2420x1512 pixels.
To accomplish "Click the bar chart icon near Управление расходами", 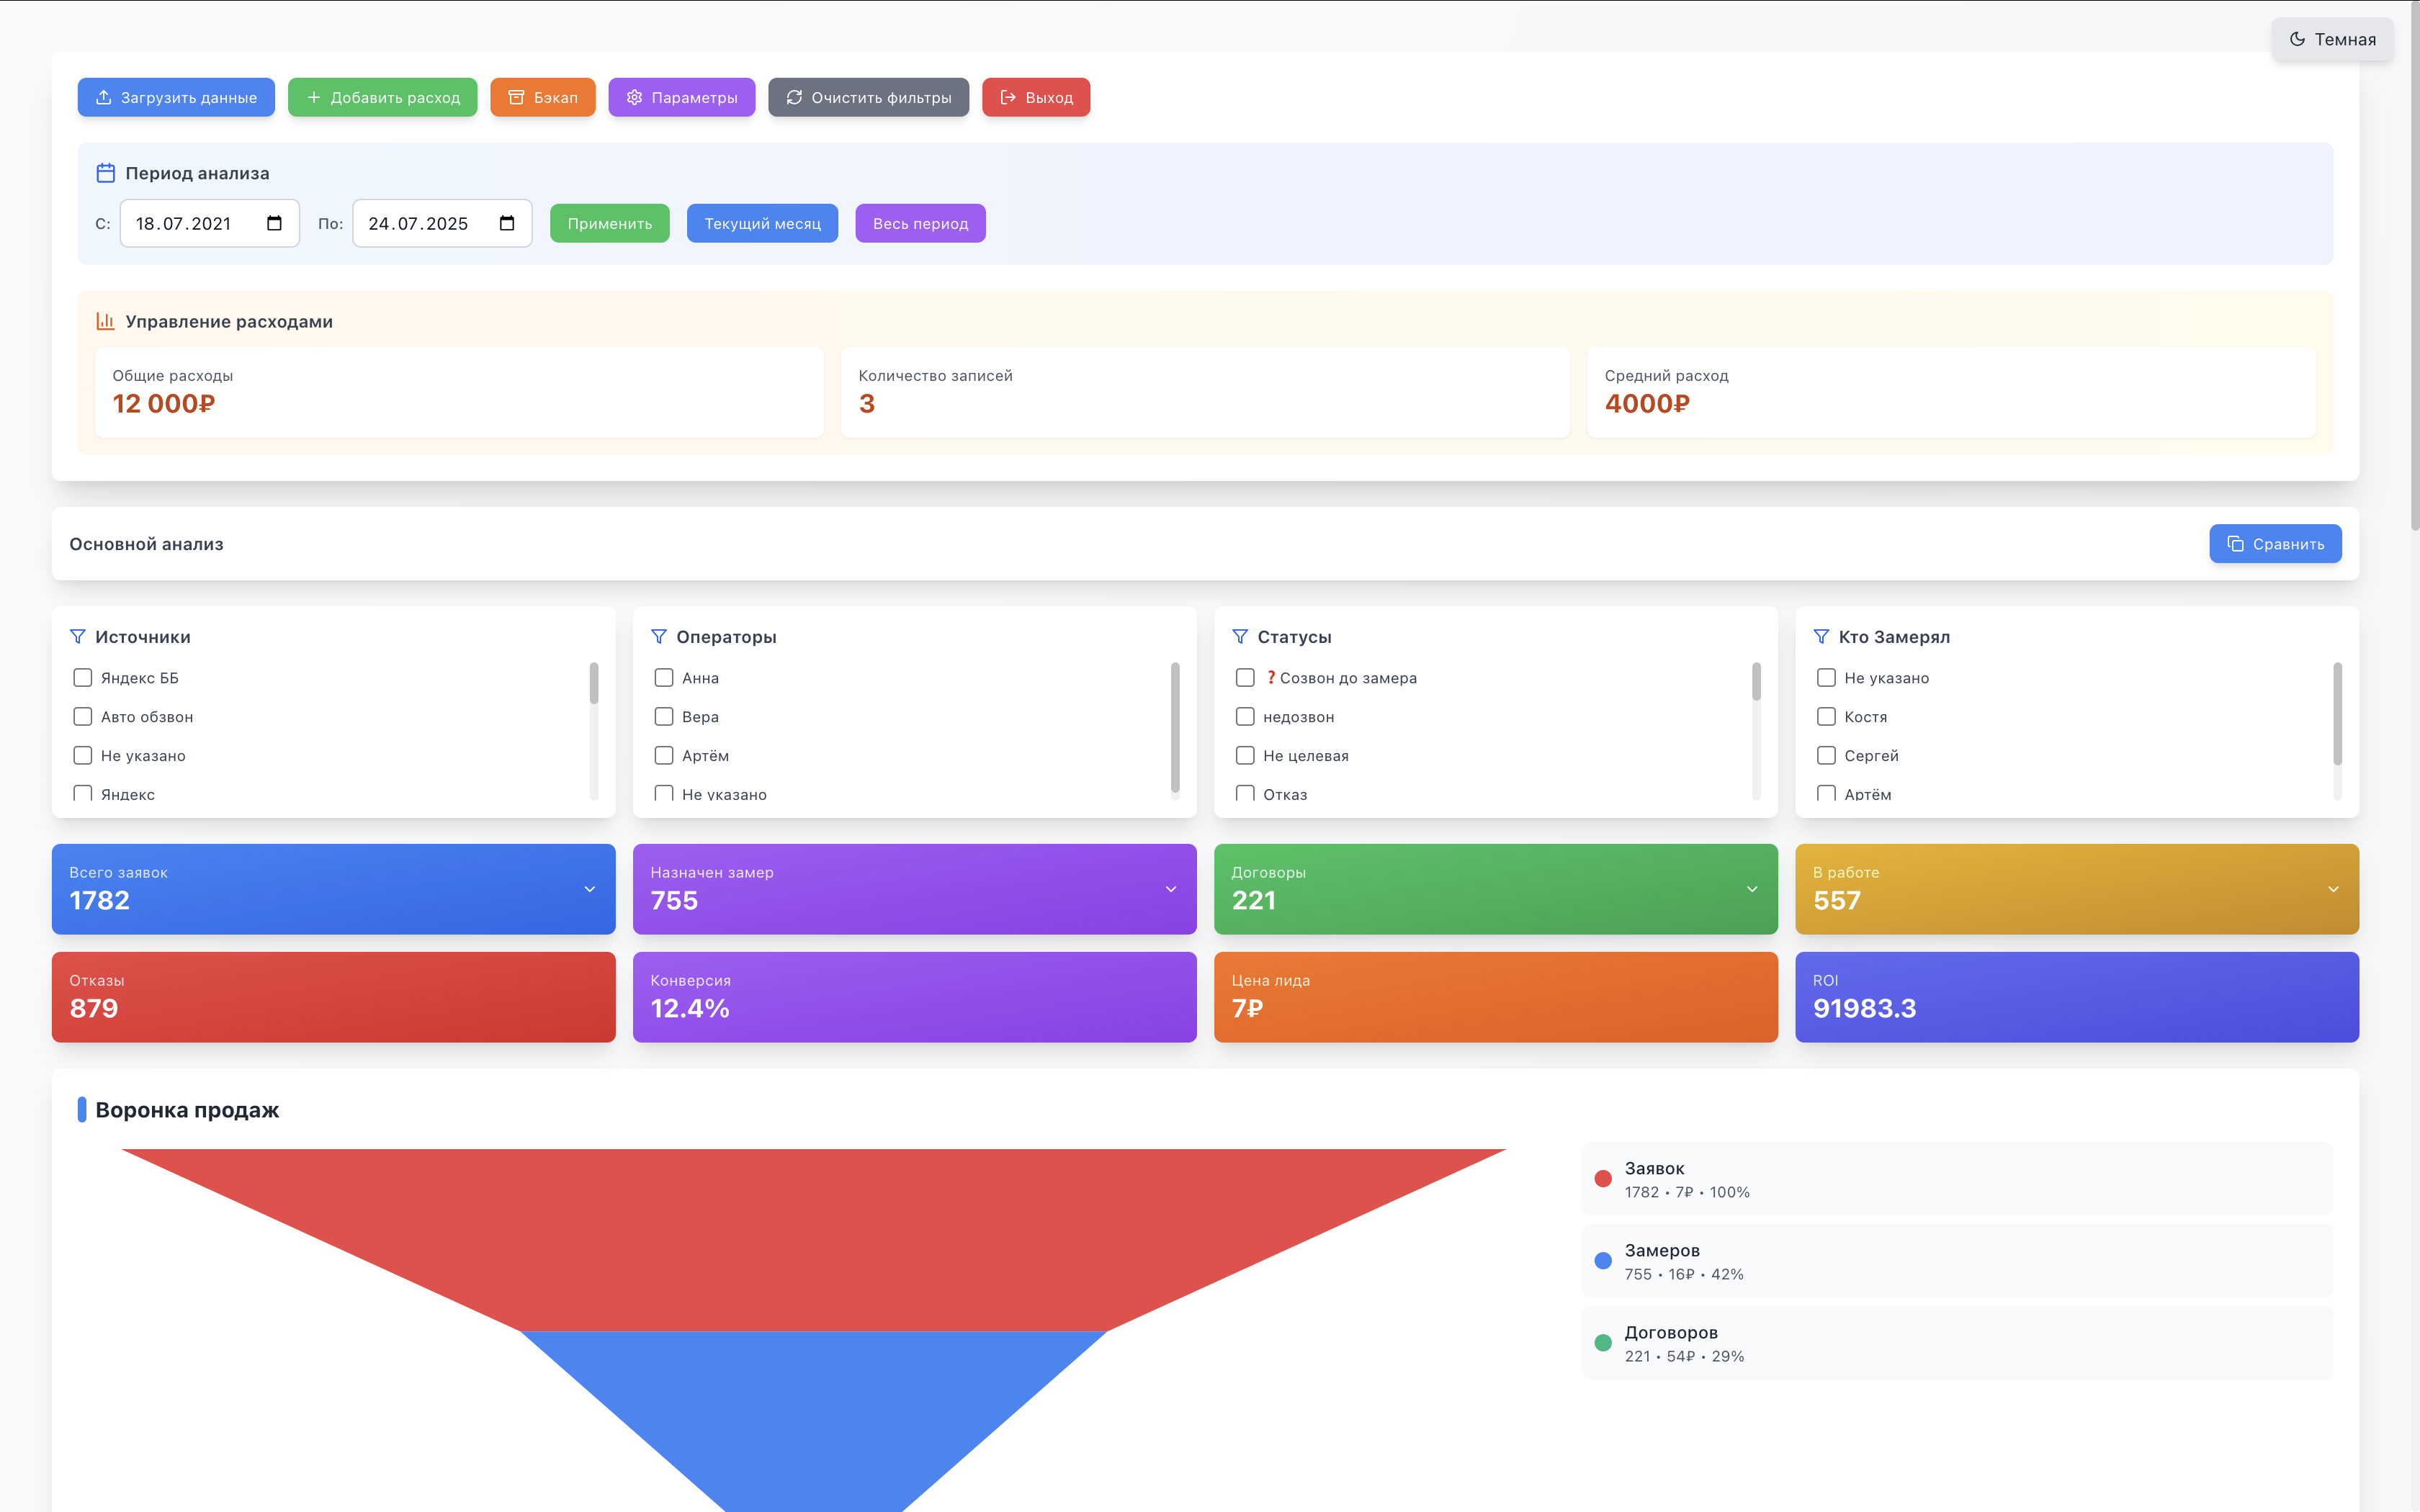I will click(x=106, y=321).
